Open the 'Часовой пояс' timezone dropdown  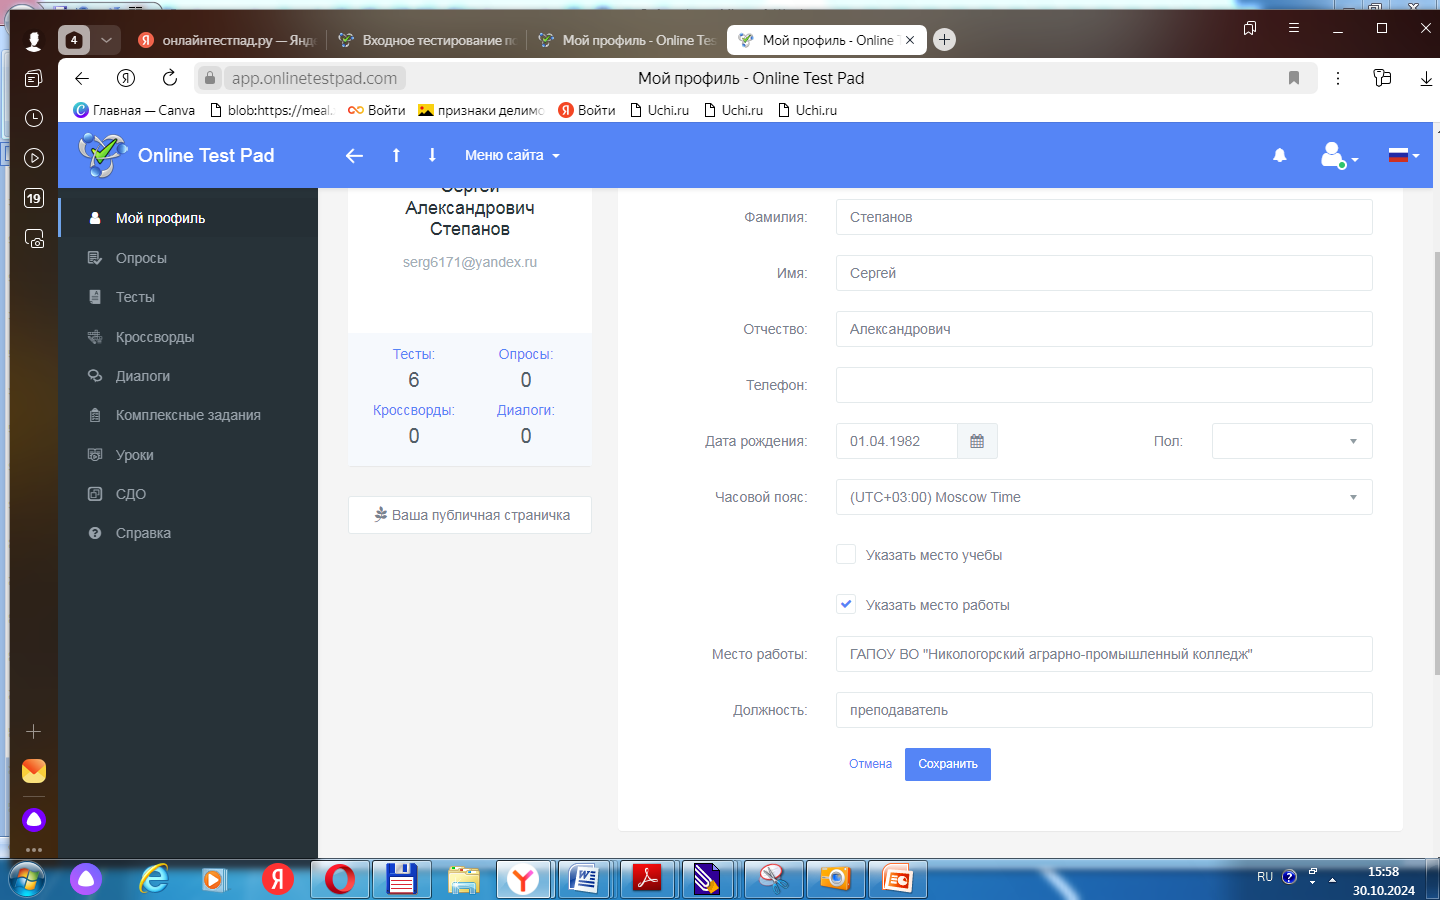[1103, 497]
